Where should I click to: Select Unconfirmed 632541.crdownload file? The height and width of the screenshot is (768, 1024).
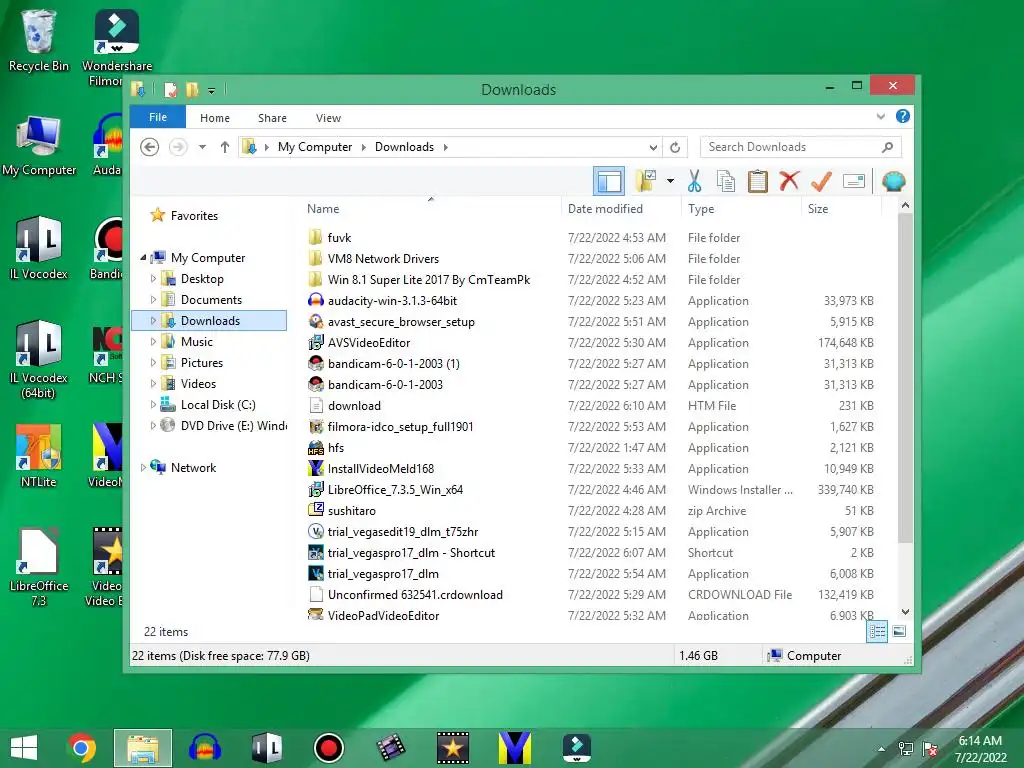415,595
